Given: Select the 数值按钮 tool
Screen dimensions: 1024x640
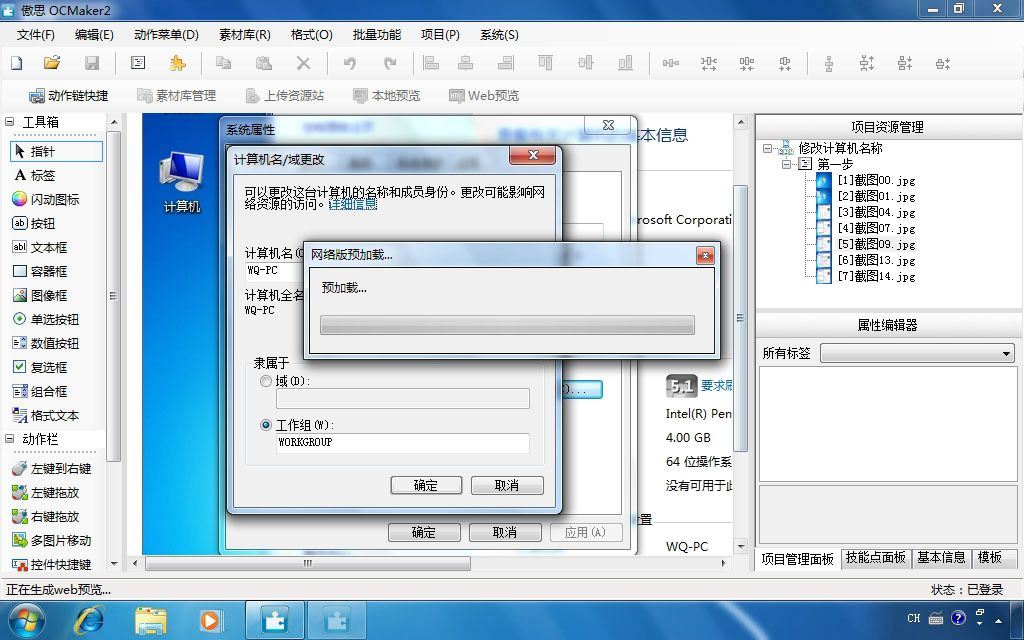Looking at the screenshot, I should click(46, 343).
